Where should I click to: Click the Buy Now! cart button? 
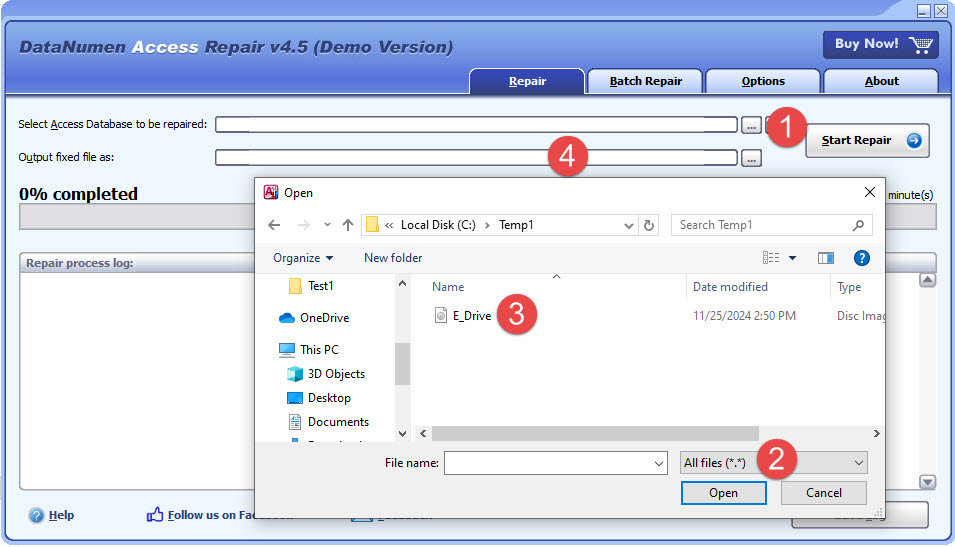[881, 44]
